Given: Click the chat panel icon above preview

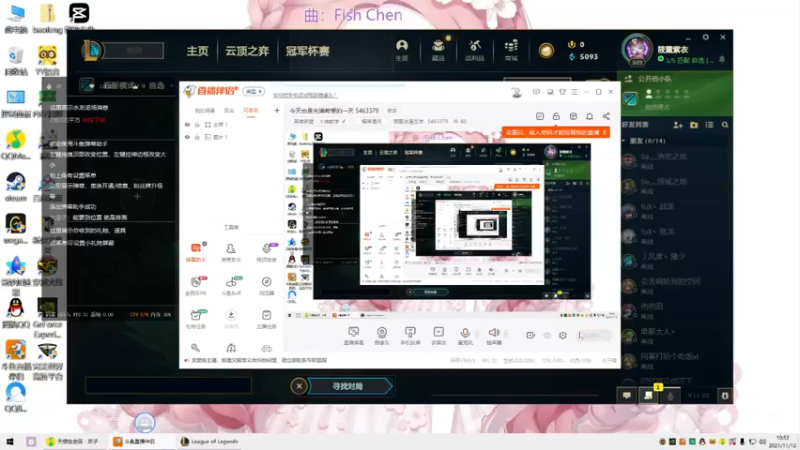Looking at the screenshot, I should click(540, 116).
